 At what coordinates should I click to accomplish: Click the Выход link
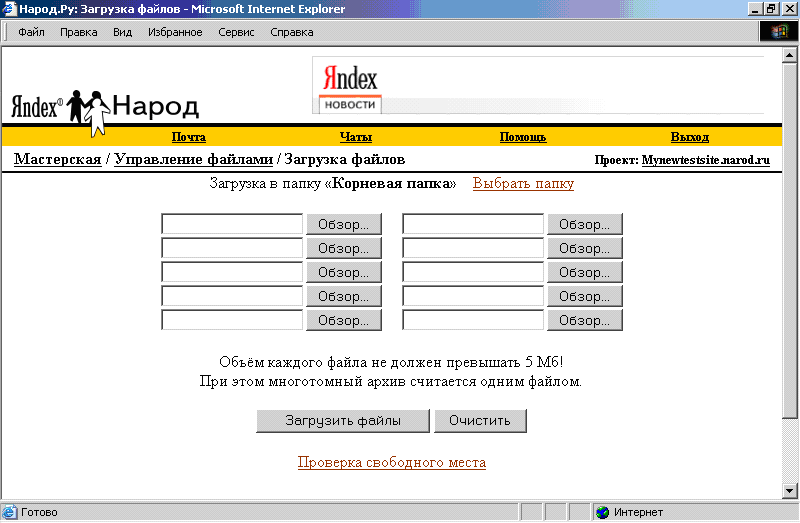pyautogui.click(x=690, y=137)
